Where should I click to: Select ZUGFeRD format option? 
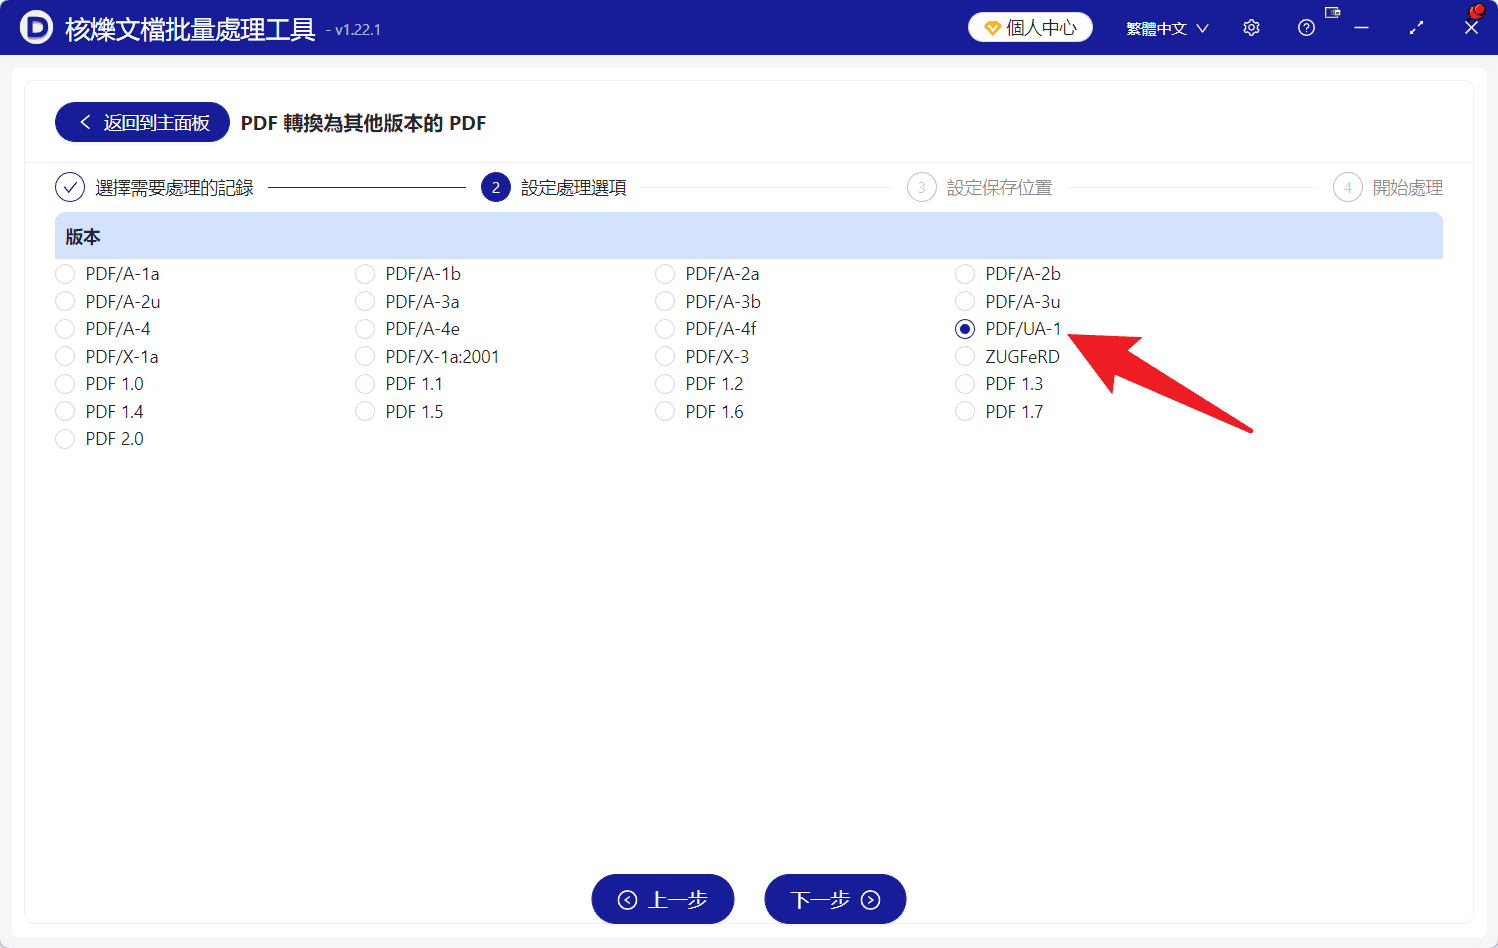(x=965, y=356)
